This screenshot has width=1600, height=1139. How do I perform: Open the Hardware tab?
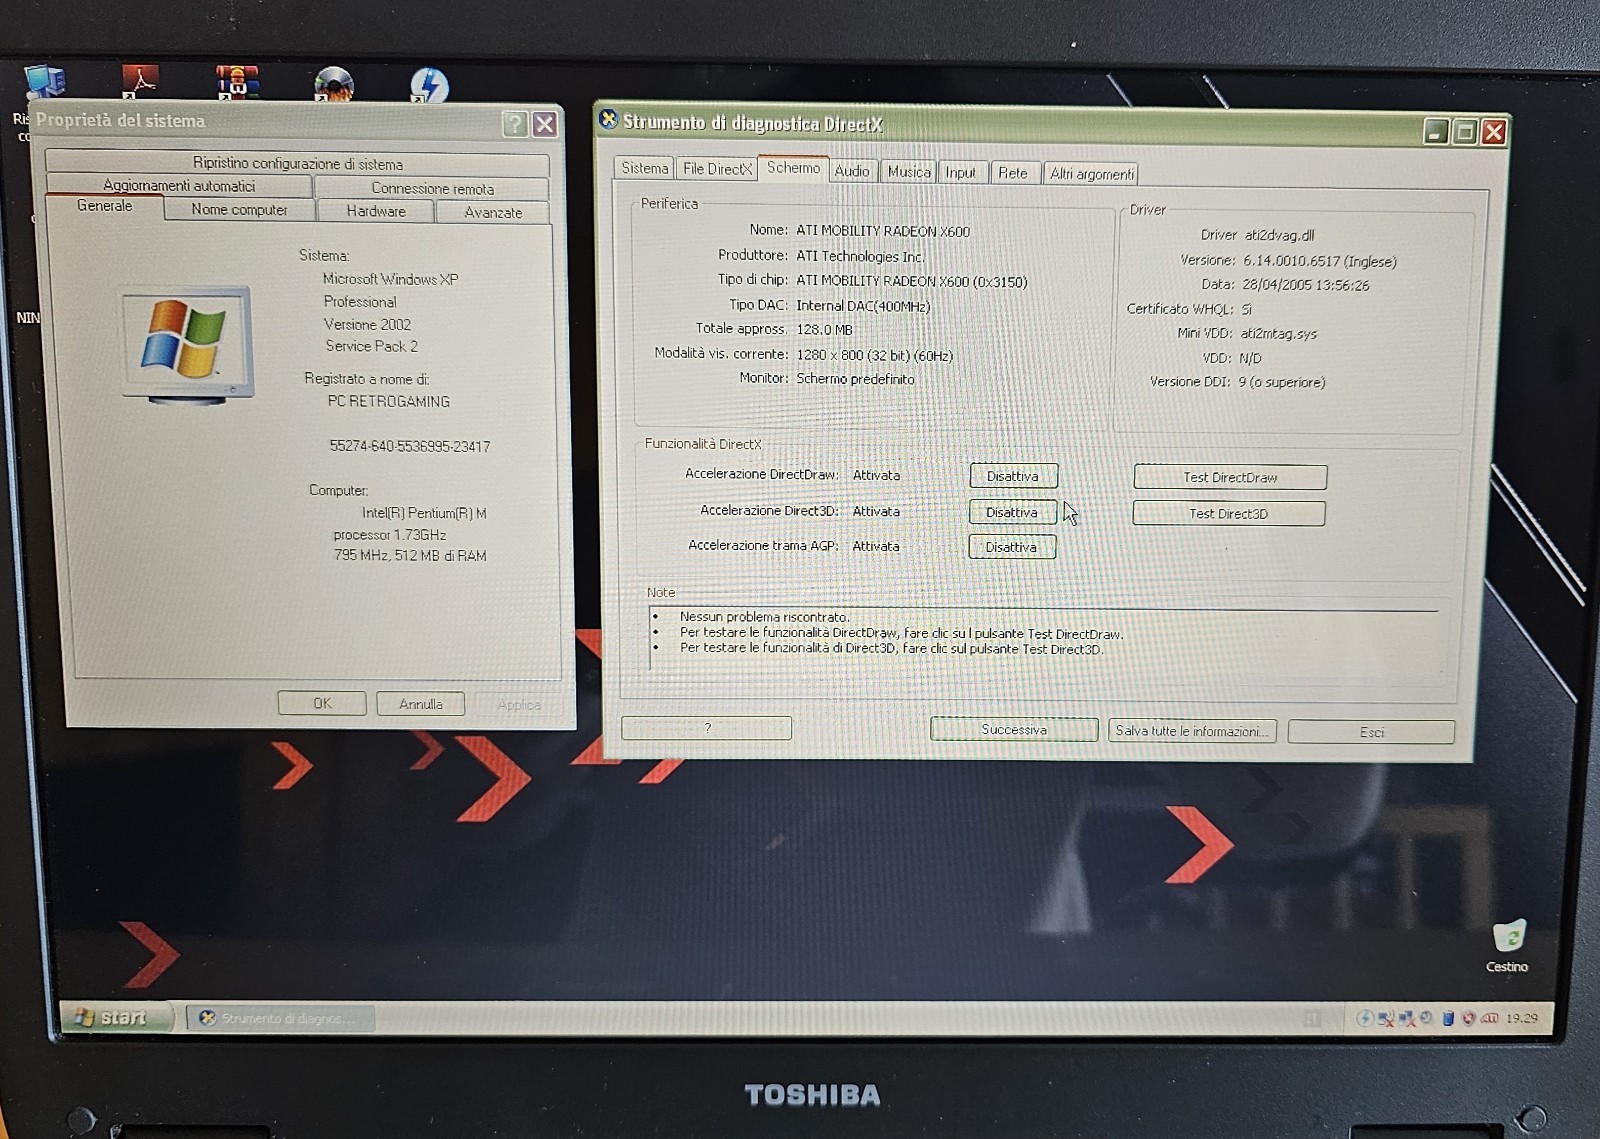pos(376,211)
